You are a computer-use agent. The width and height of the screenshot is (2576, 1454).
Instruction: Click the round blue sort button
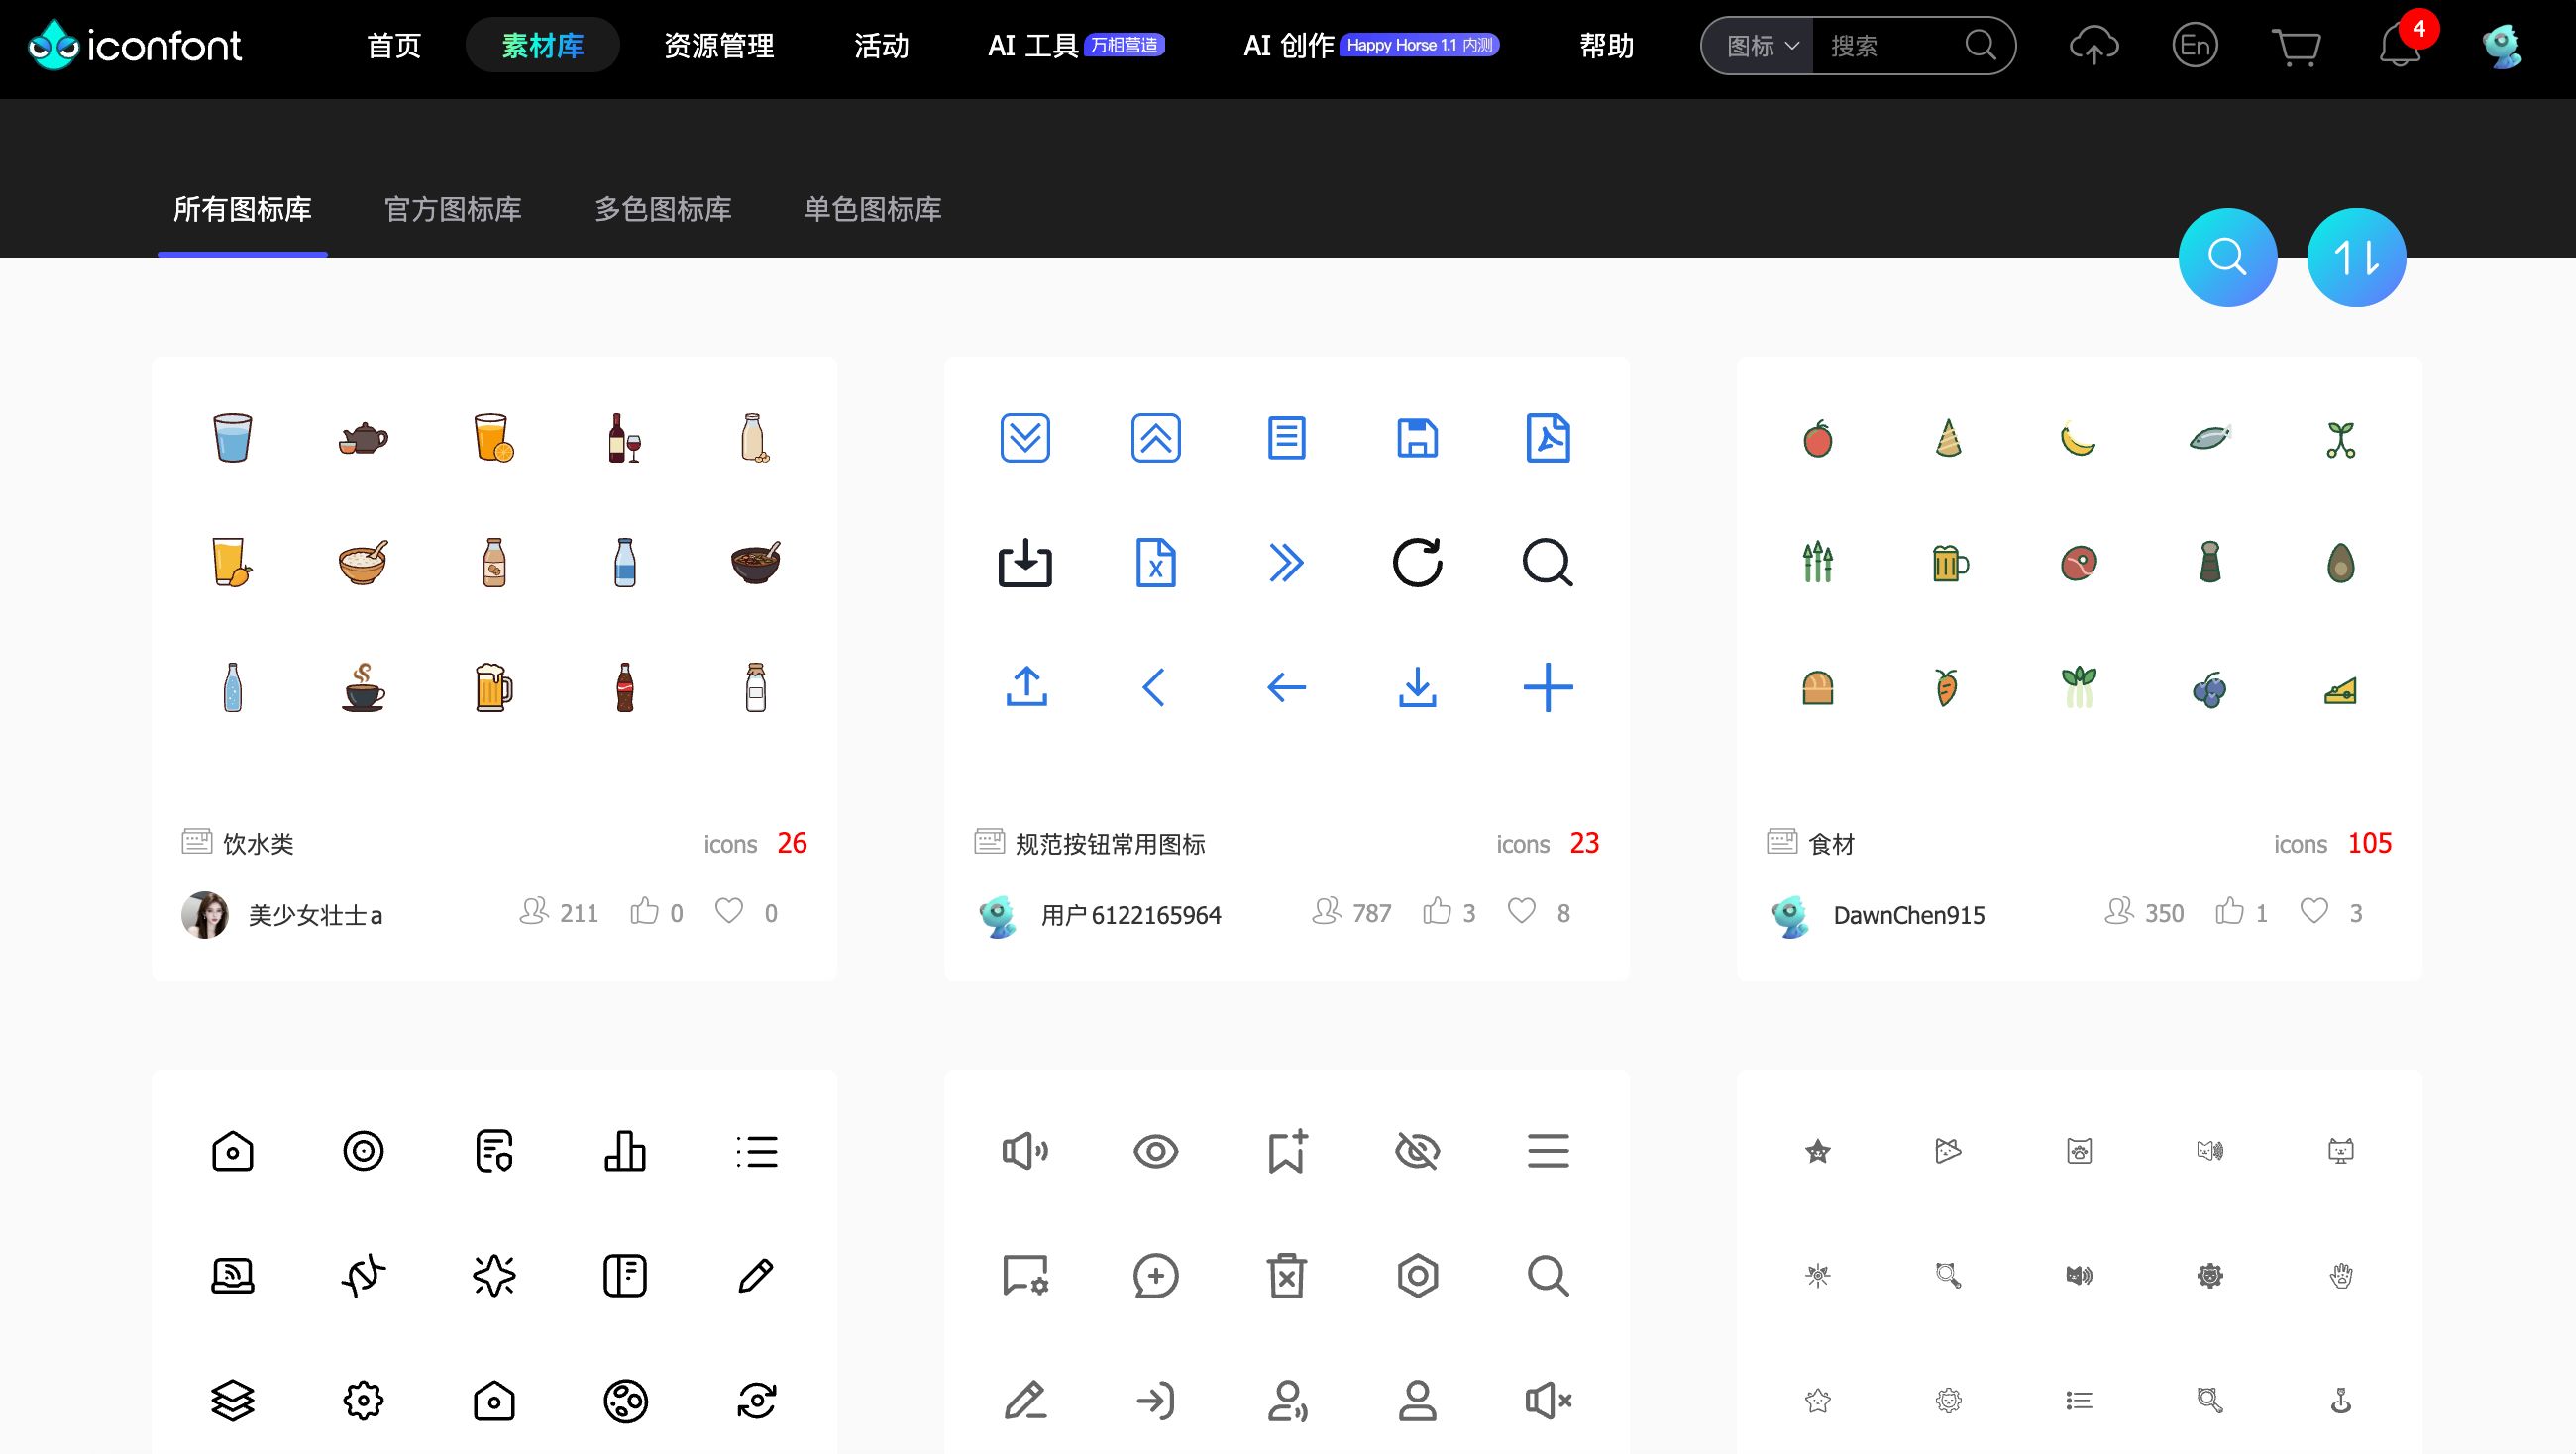2356,257
